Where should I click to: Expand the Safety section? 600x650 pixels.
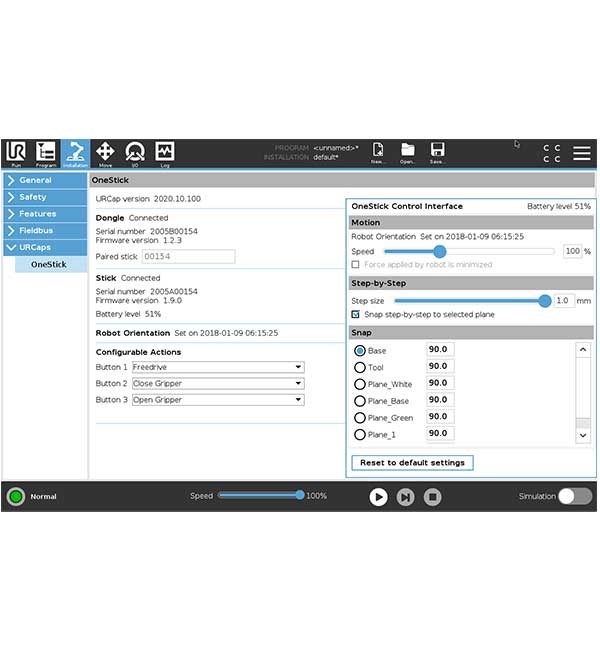pos(46,197)
